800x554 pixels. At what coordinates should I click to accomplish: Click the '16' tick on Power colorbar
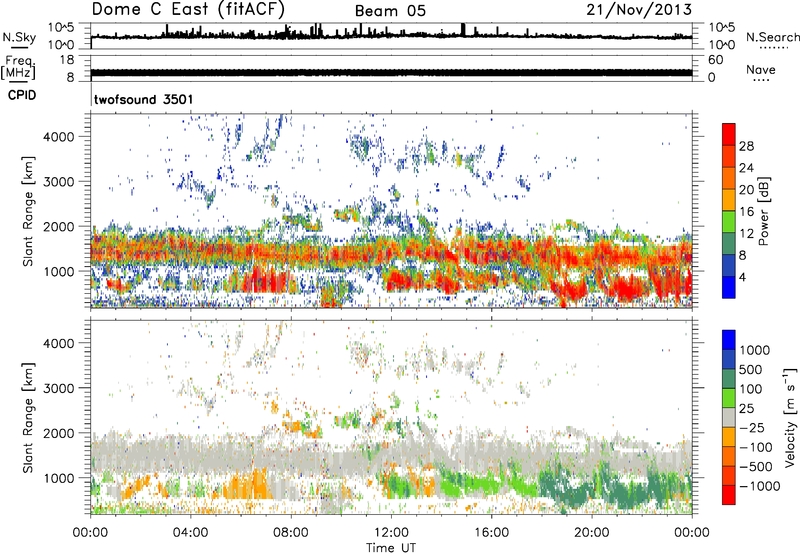[x=746, y=211]
